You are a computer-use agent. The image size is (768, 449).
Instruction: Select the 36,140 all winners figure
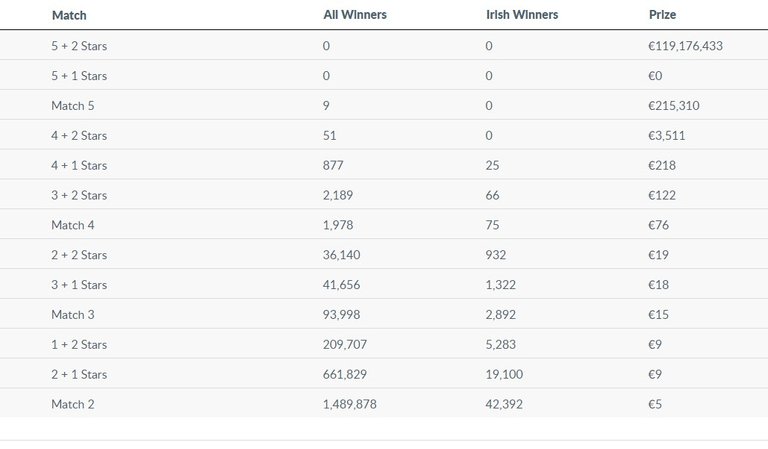tap(342, 255)
